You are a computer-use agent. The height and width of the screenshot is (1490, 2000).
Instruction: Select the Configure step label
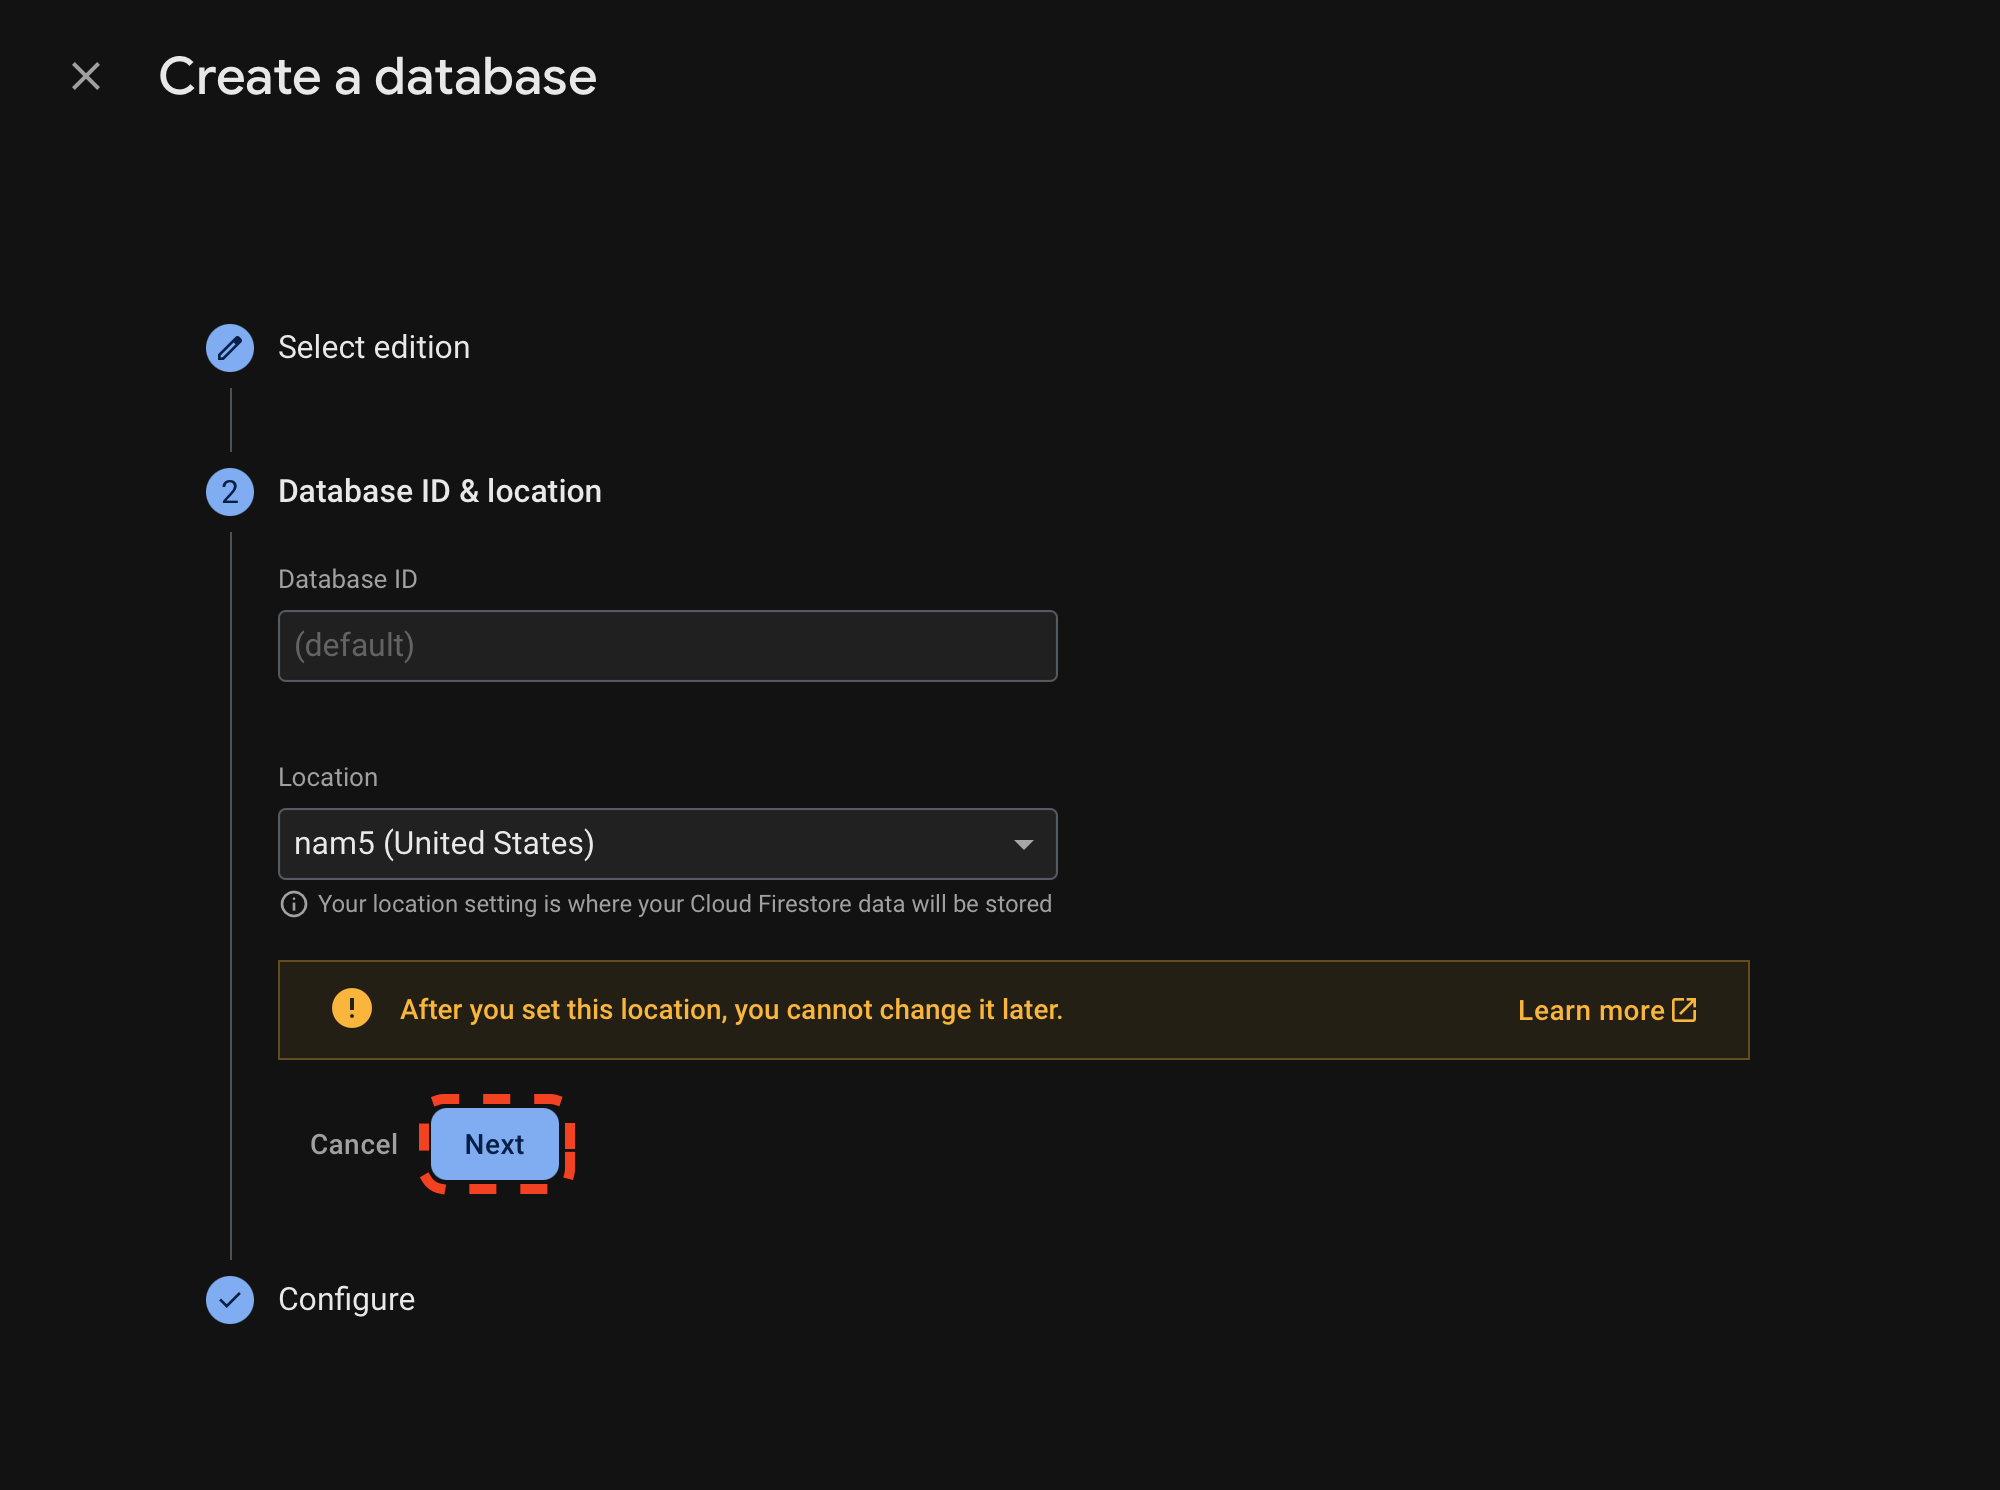(346, 1299)
